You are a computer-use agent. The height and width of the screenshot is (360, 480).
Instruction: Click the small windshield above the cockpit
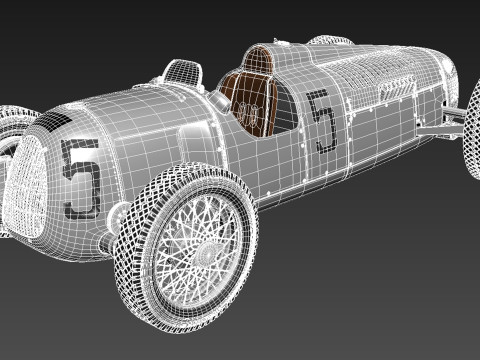pyautogui.click(x=183, y=74)
